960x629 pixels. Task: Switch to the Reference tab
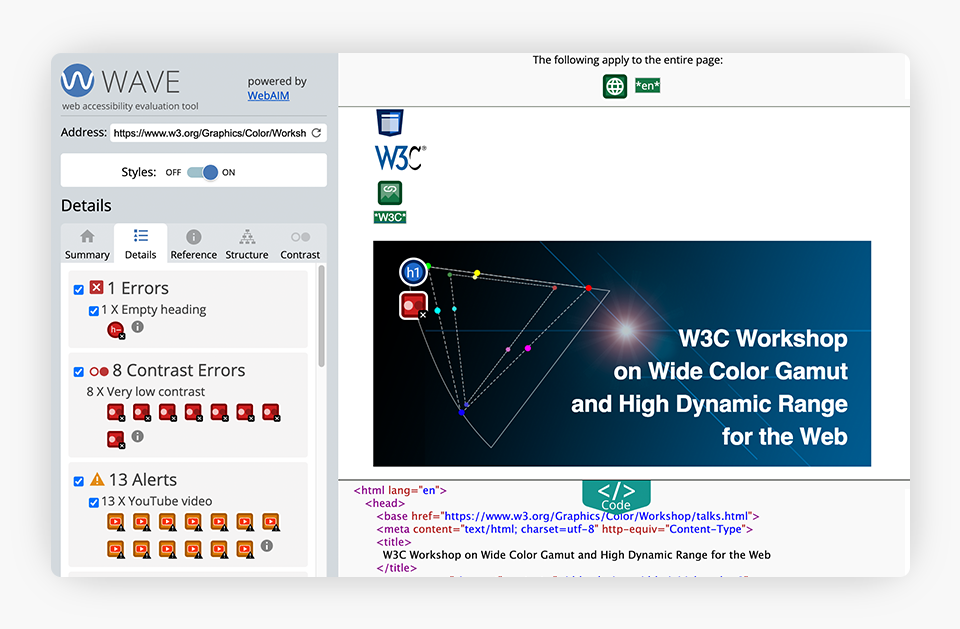pos(193,244)
